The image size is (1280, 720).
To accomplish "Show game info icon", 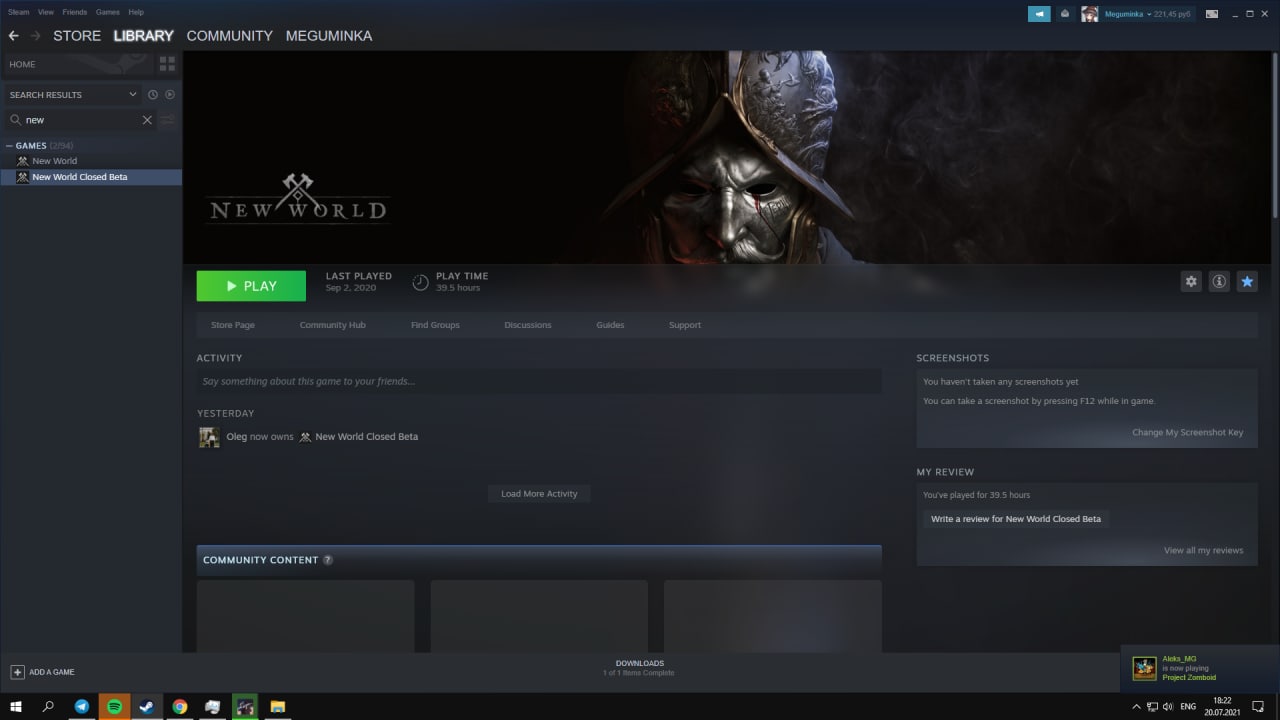I will (1219, 282).
